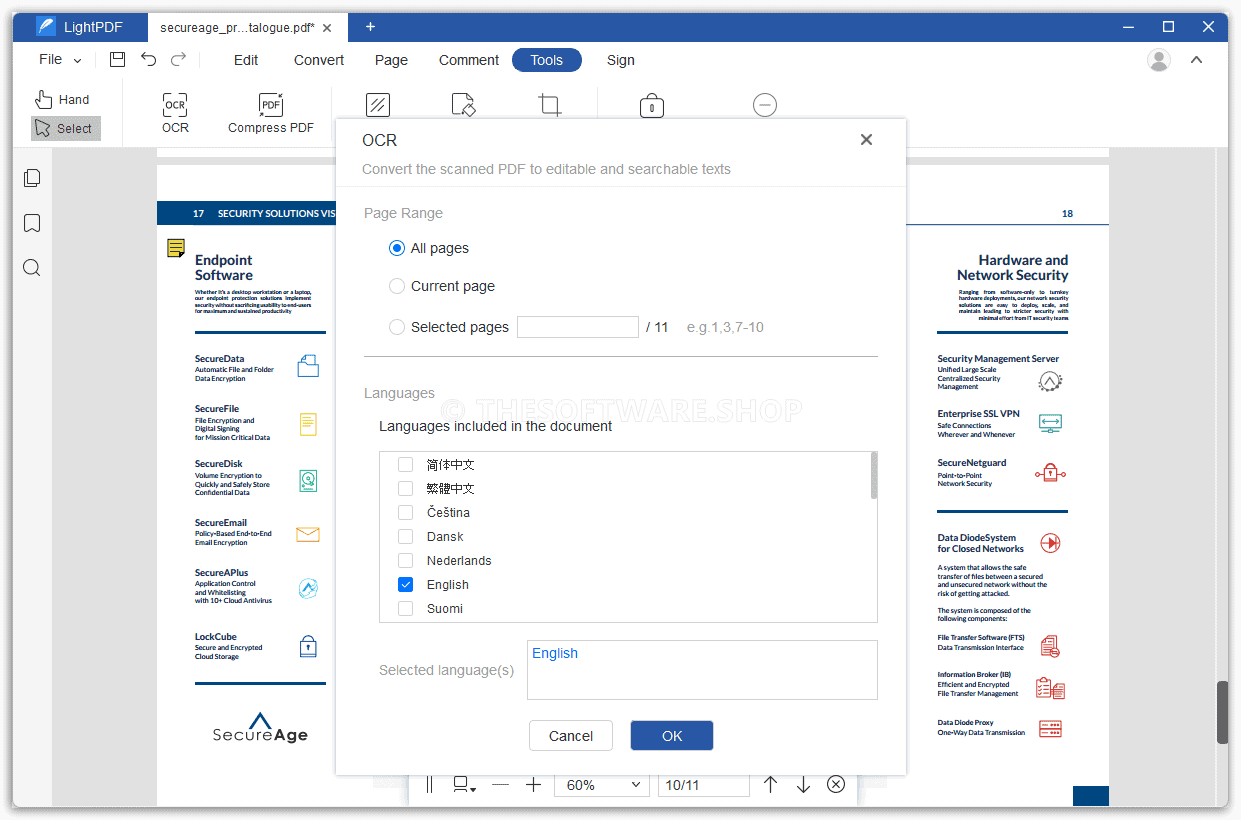
Task: Click the Enterprise SSL VPN heading
Action: (979, 414)
